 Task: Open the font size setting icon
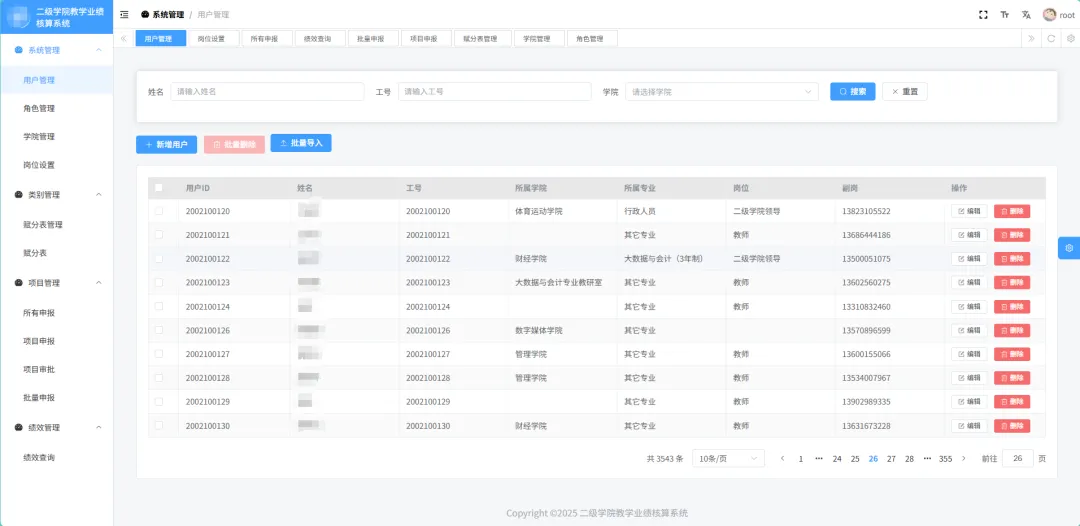click(1005, 14)
